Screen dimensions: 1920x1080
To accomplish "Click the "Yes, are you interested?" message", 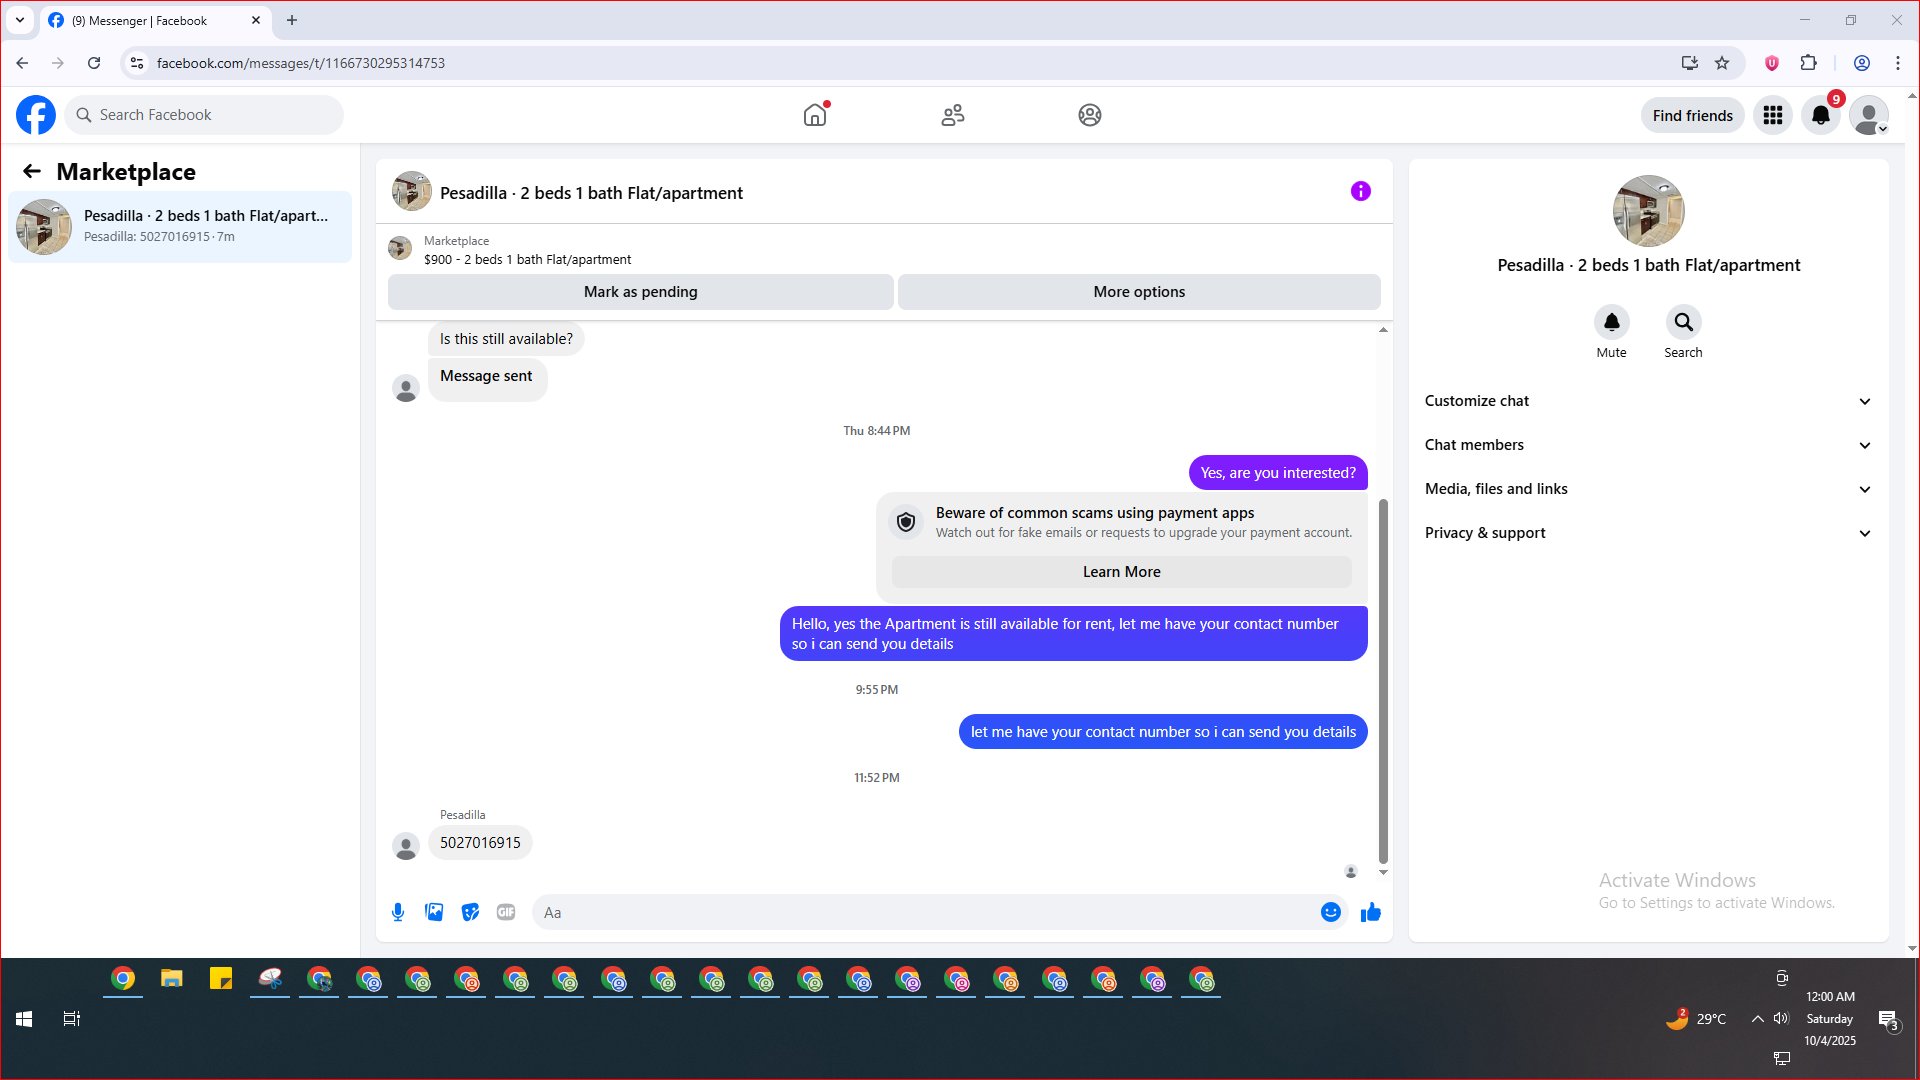I will [x=1278, y=473].
